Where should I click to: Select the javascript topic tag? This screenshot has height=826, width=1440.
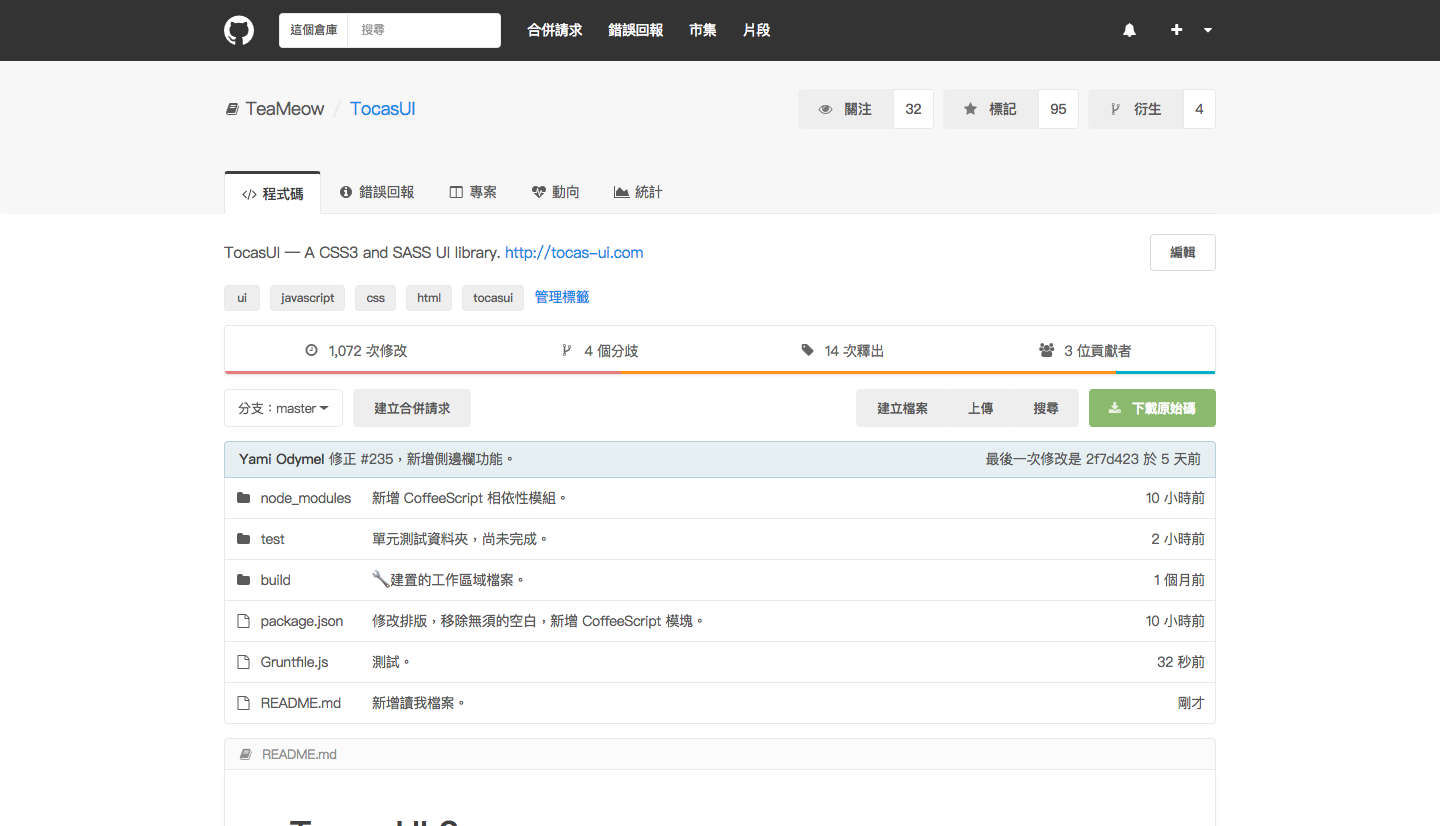308,298
